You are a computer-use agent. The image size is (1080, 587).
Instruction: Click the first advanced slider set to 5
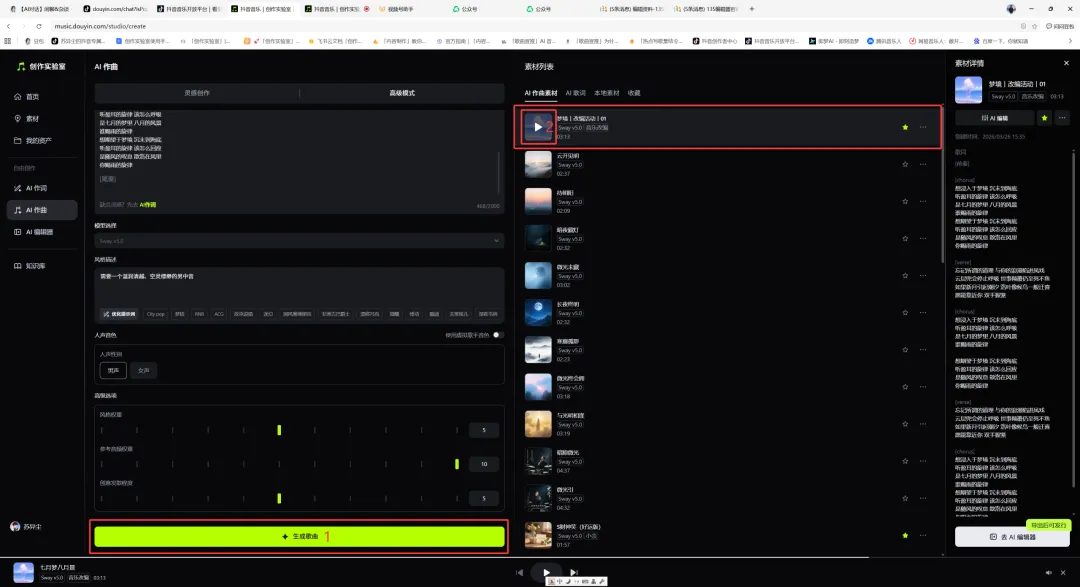click(279, 430)
